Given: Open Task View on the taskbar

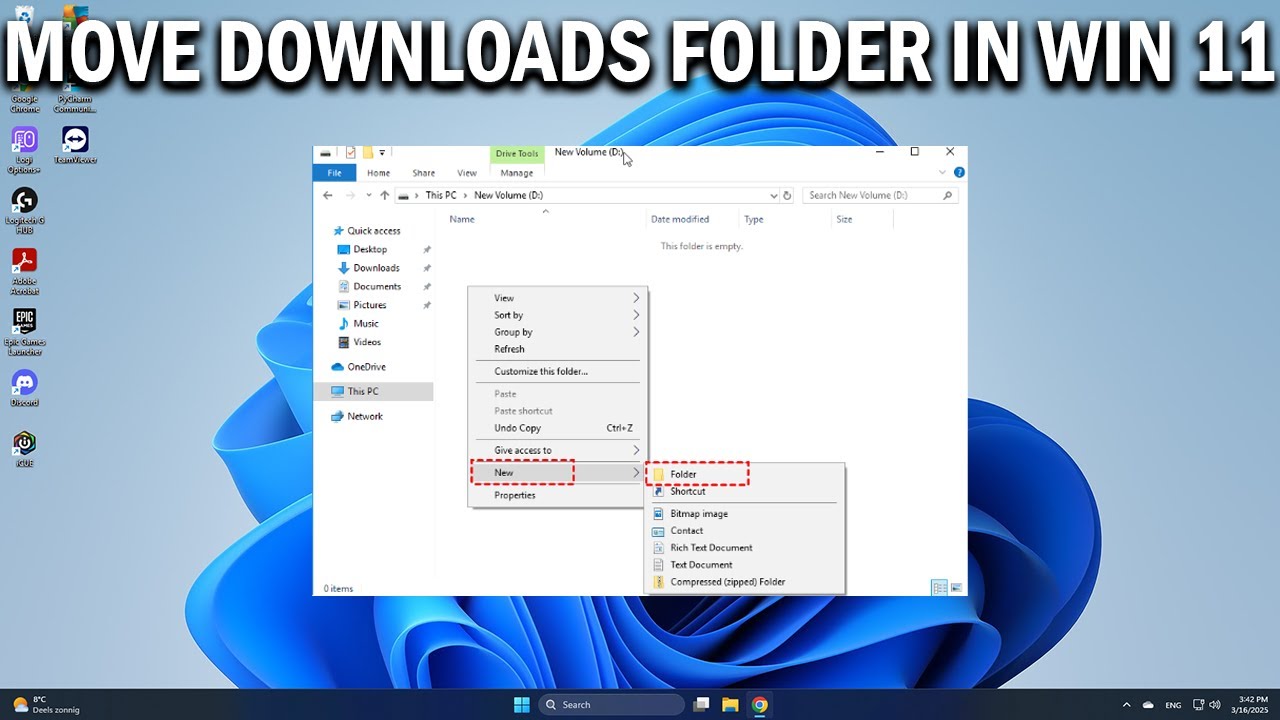Looking at the screenshot, I should (x=701, y=705).
